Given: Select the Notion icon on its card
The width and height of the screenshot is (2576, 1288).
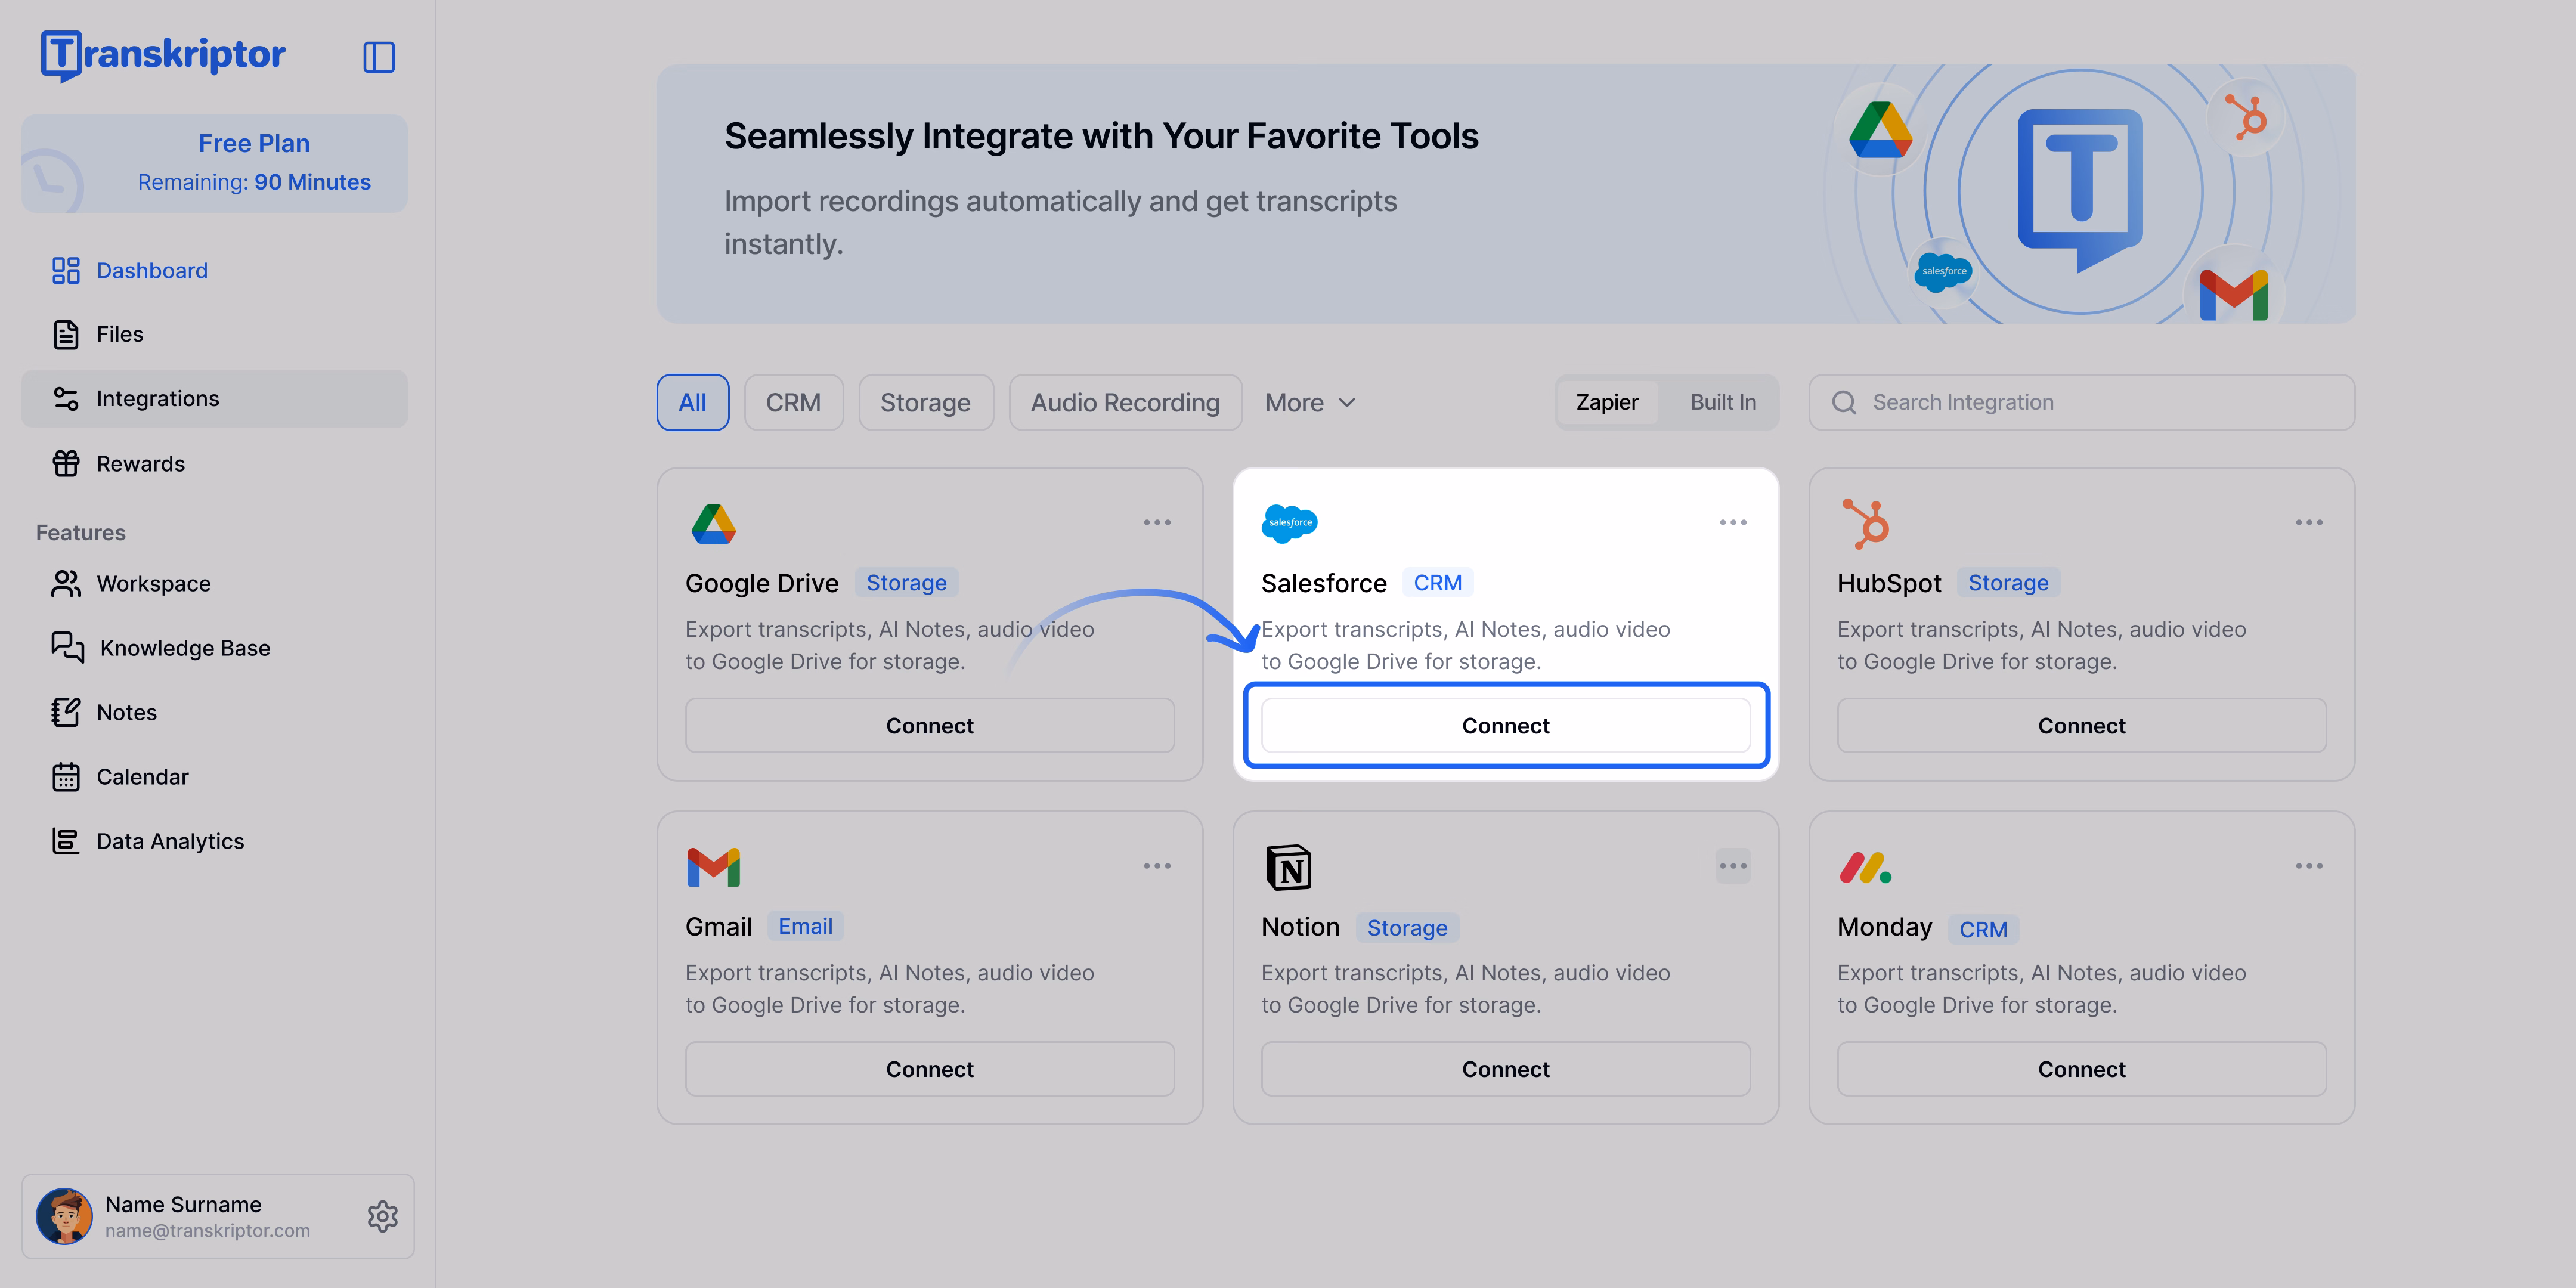Looking at the screenshot, I should pos(1289,867).
